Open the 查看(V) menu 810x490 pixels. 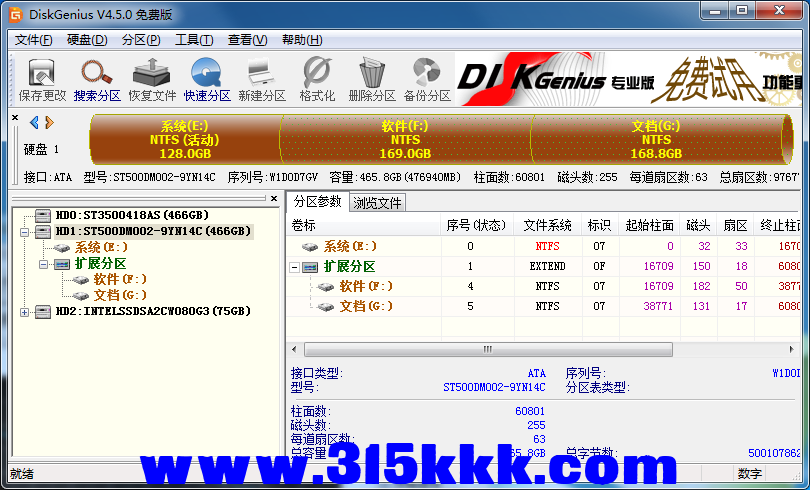(x=247, y=40)
